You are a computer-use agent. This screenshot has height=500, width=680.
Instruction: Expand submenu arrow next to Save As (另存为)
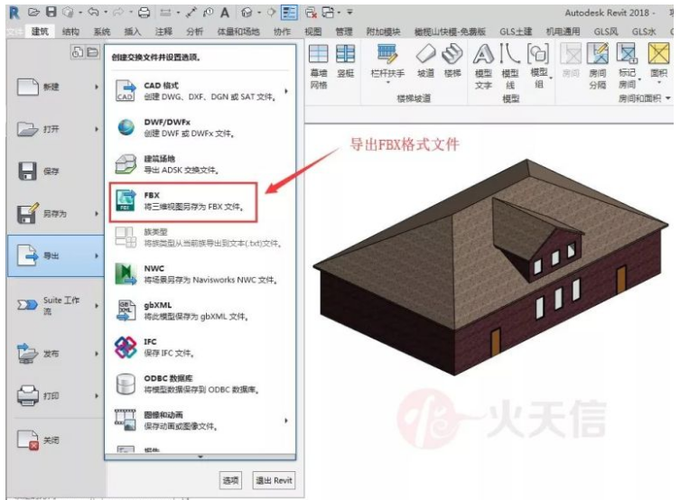click(x=96, y=213)
